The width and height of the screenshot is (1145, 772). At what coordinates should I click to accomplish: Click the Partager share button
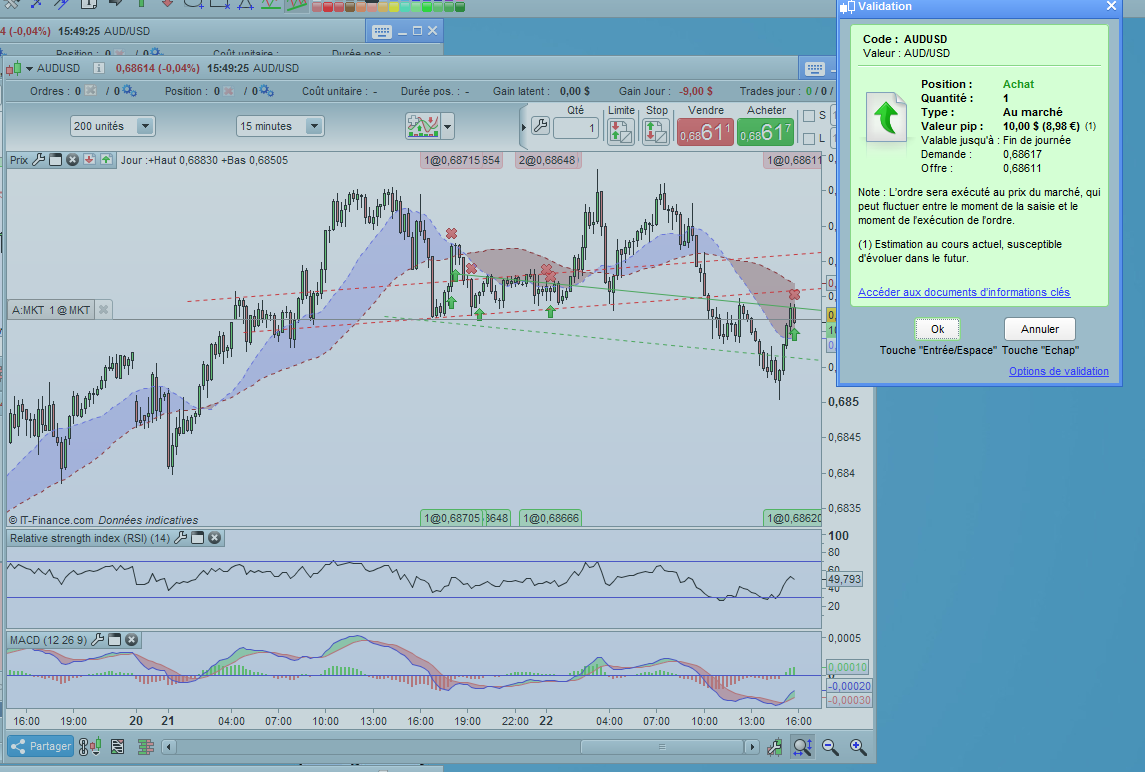click(40, 746)
